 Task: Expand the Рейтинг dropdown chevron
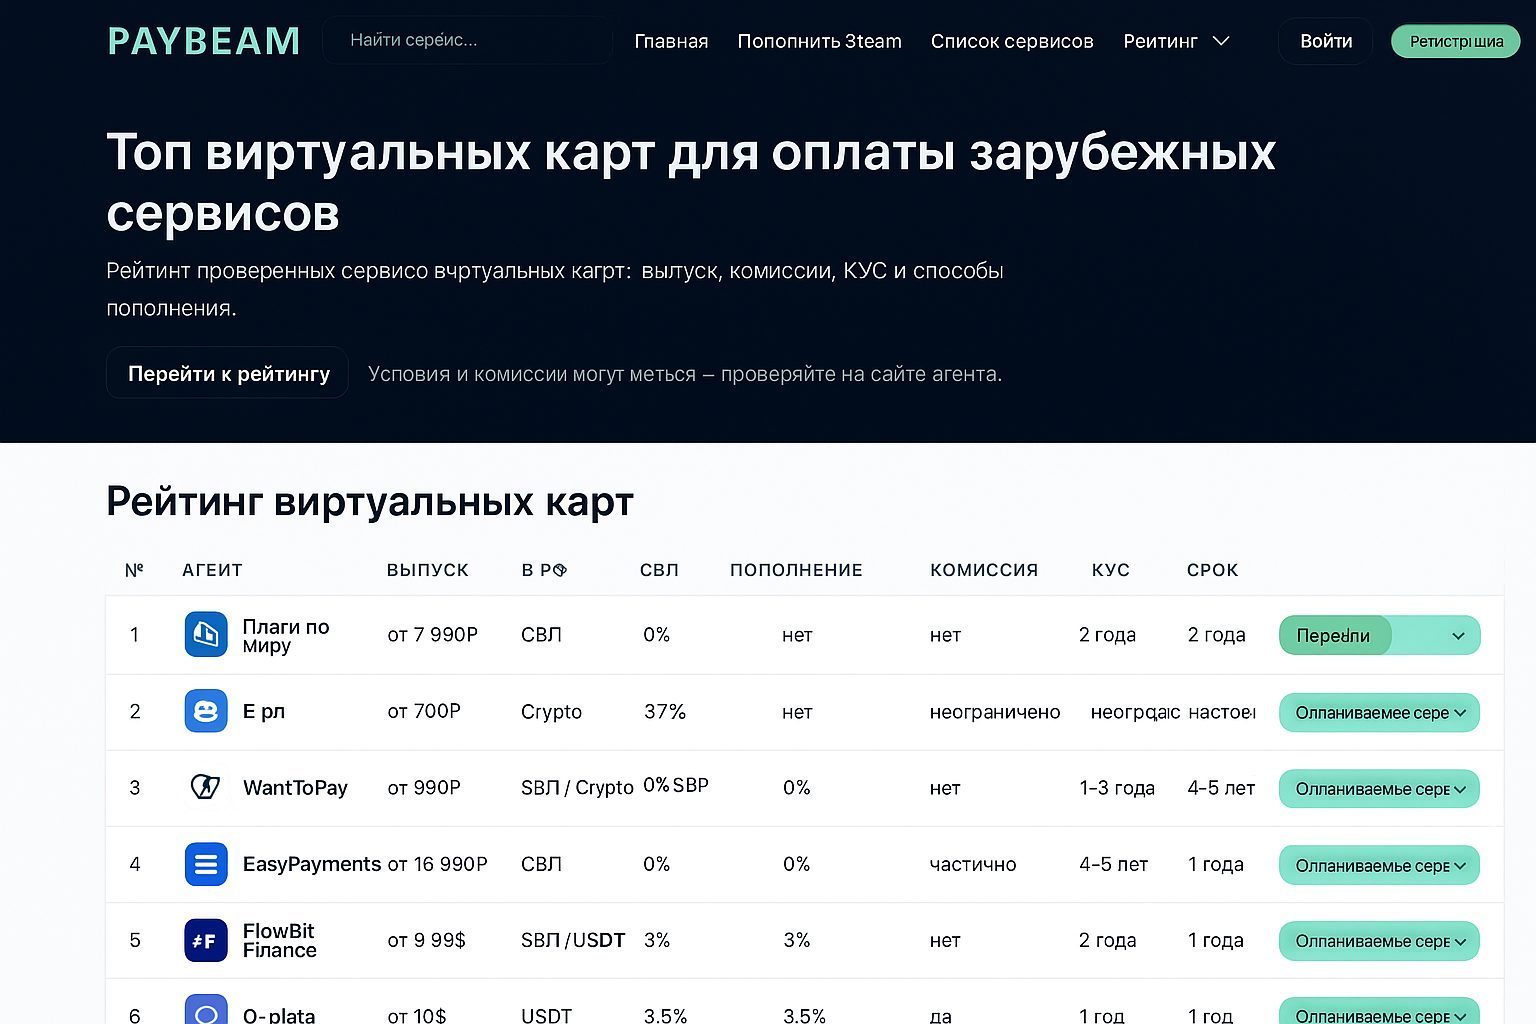tap(1221, 41)
